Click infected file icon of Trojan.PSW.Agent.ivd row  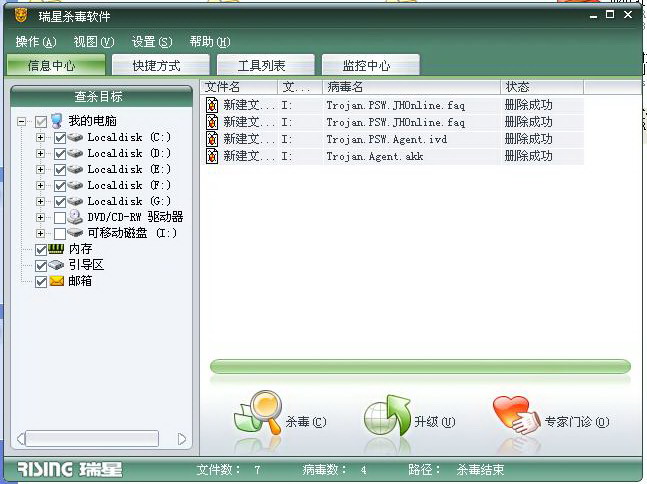point(212,139)
